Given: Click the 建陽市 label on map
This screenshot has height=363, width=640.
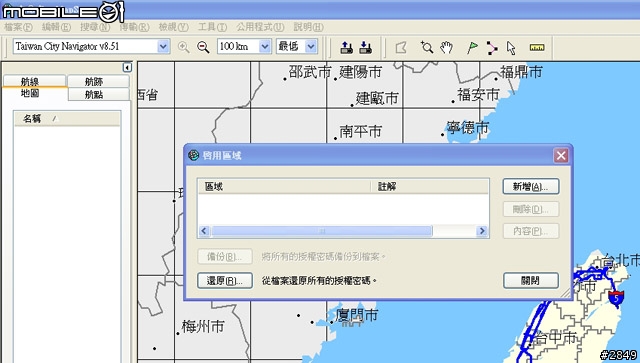Looking at the screenshot, I should click(x=360, y=72).
